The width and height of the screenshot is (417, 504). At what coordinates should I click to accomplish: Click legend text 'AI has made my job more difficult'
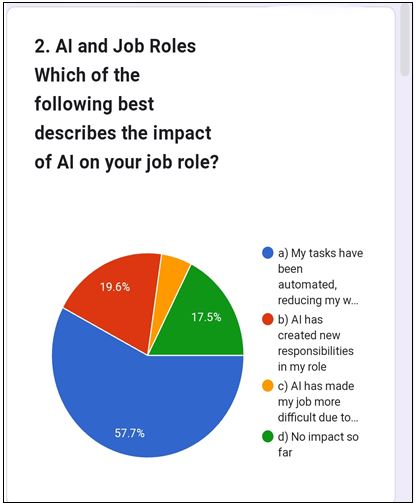pyautogui.click(x=318, y=402)
